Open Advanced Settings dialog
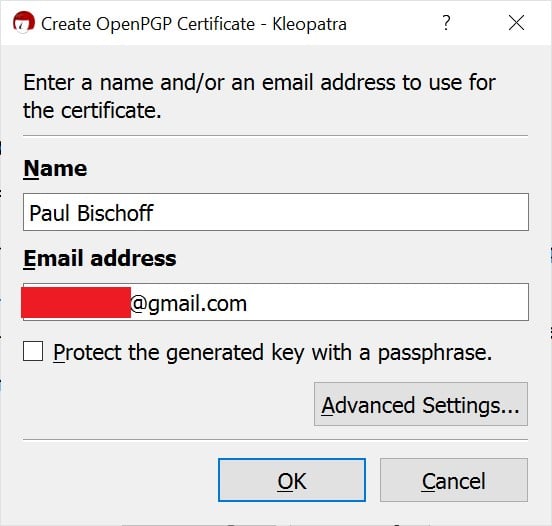The height and width of the screenshot is (526, 552). (421, 404)
